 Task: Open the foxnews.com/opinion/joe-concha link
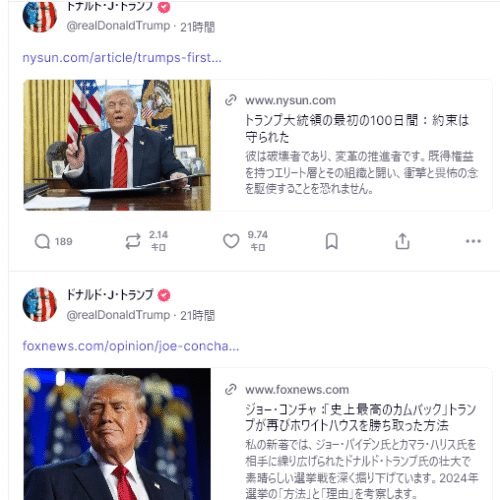click(131, 346)
